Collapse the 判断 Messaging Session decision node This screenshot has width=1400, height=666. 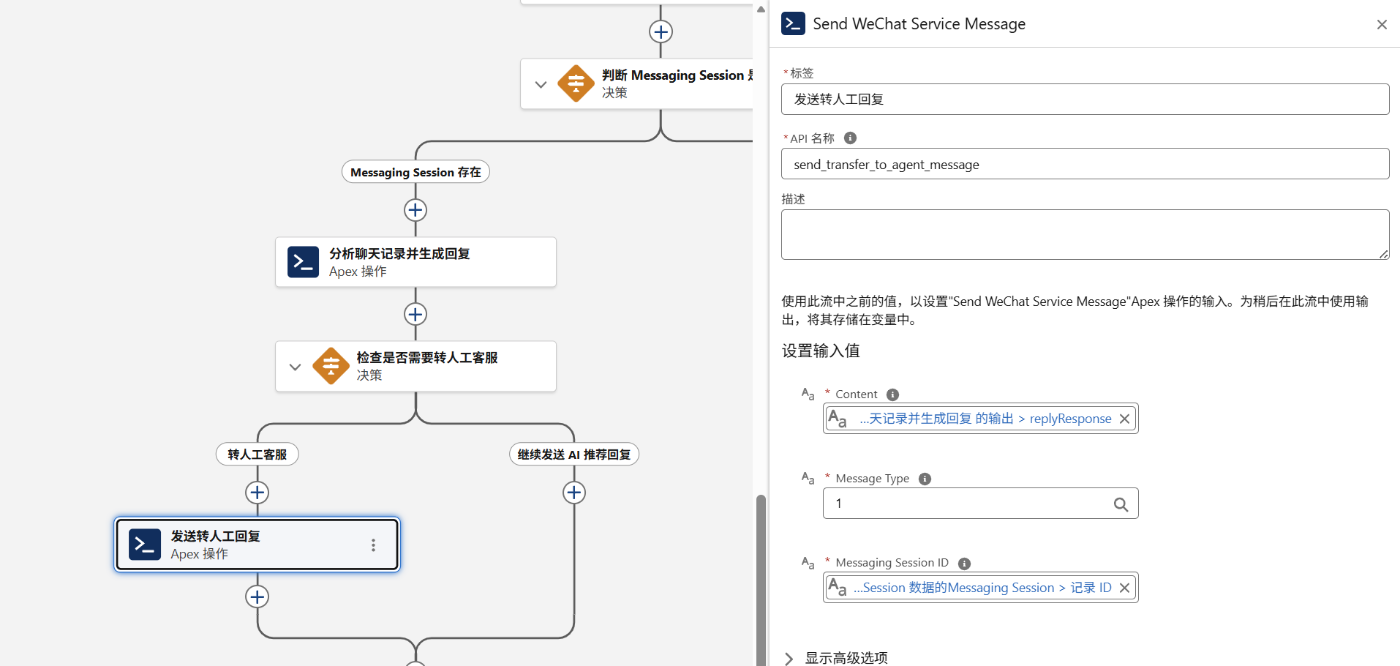point(541,84)
